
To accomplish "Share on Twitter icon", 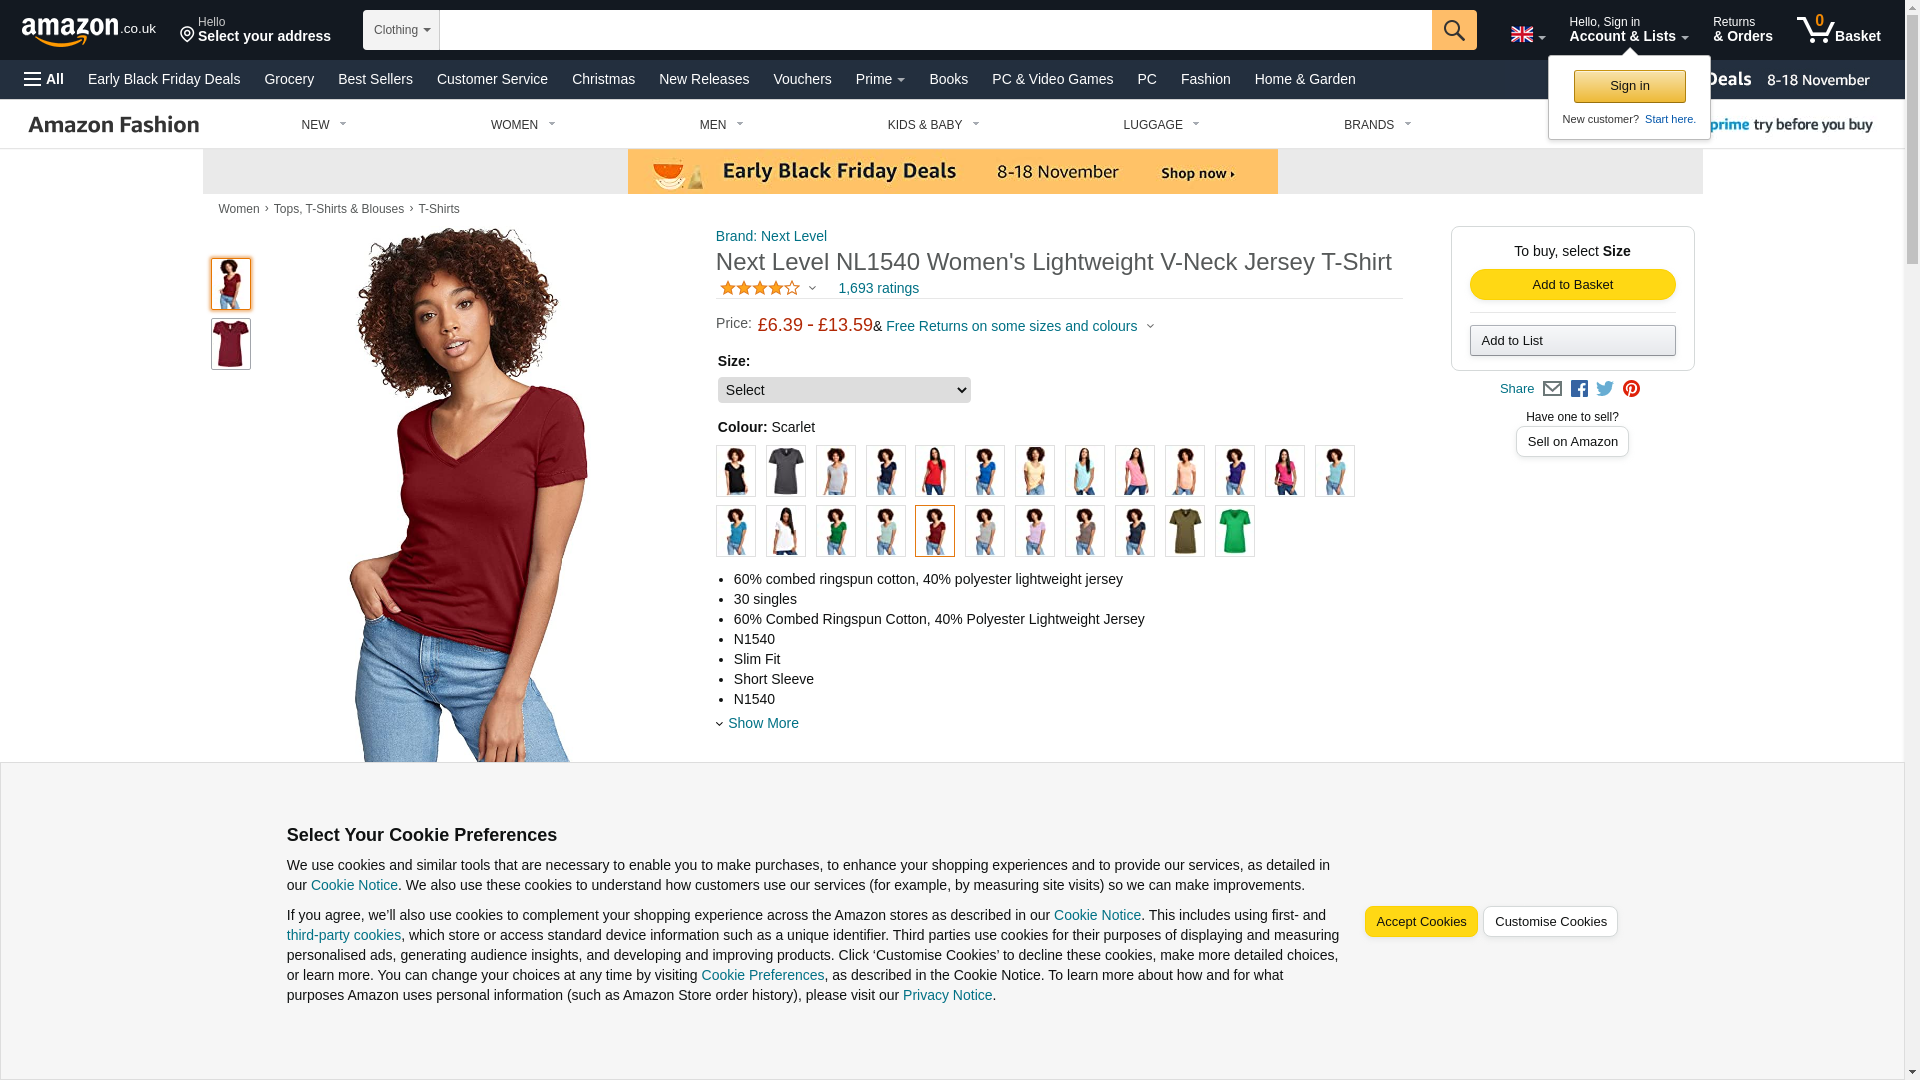I will pos(1605,389).
